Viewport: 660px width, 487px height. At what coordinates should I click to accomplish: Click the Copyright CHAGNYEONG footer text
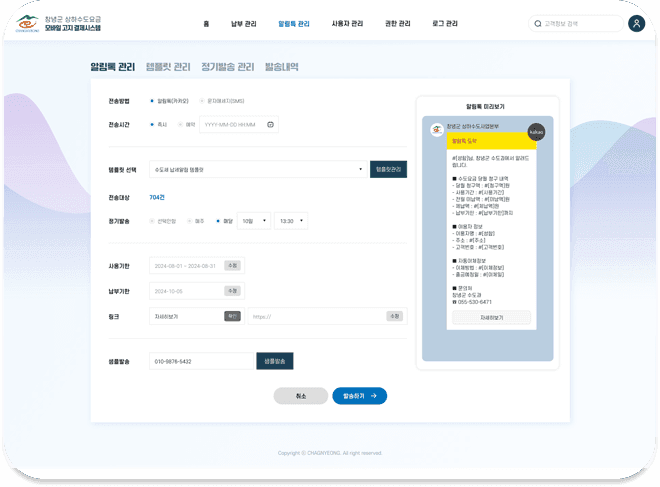tap(330, 453)
